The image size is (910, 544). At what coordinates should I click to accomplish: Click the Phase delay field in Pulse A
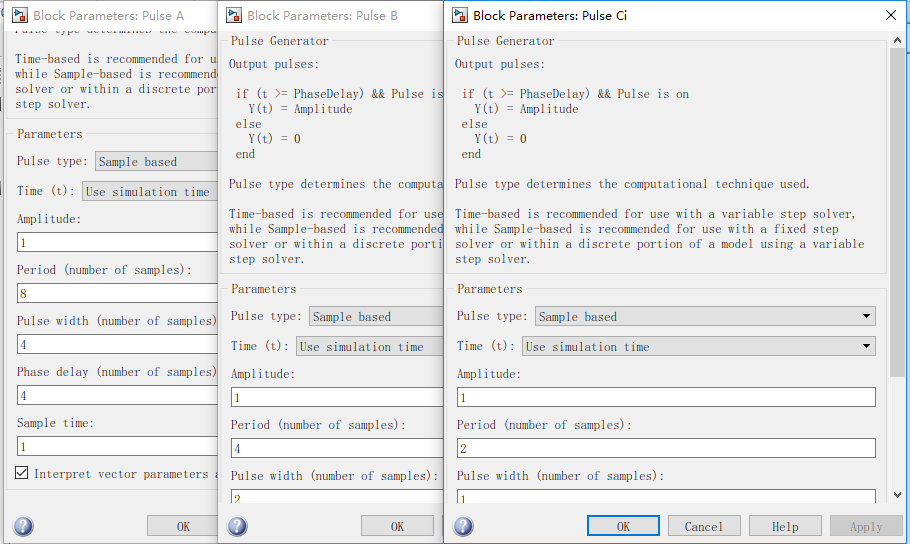coord(117,395)
